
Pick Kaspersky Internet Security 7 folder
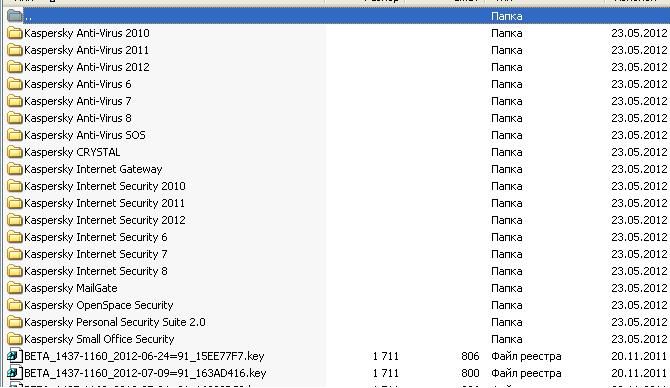pyautogui.click(x=96, y=254)
